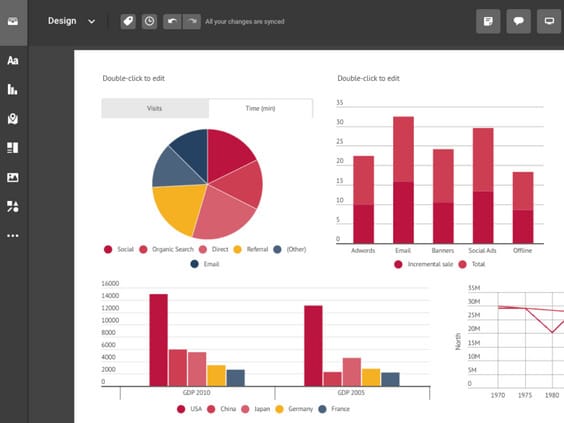The height and width of the screenshot is (423, 564).
Task: Open the shapes icon in sidebar
Action: (x=13, y=206)
